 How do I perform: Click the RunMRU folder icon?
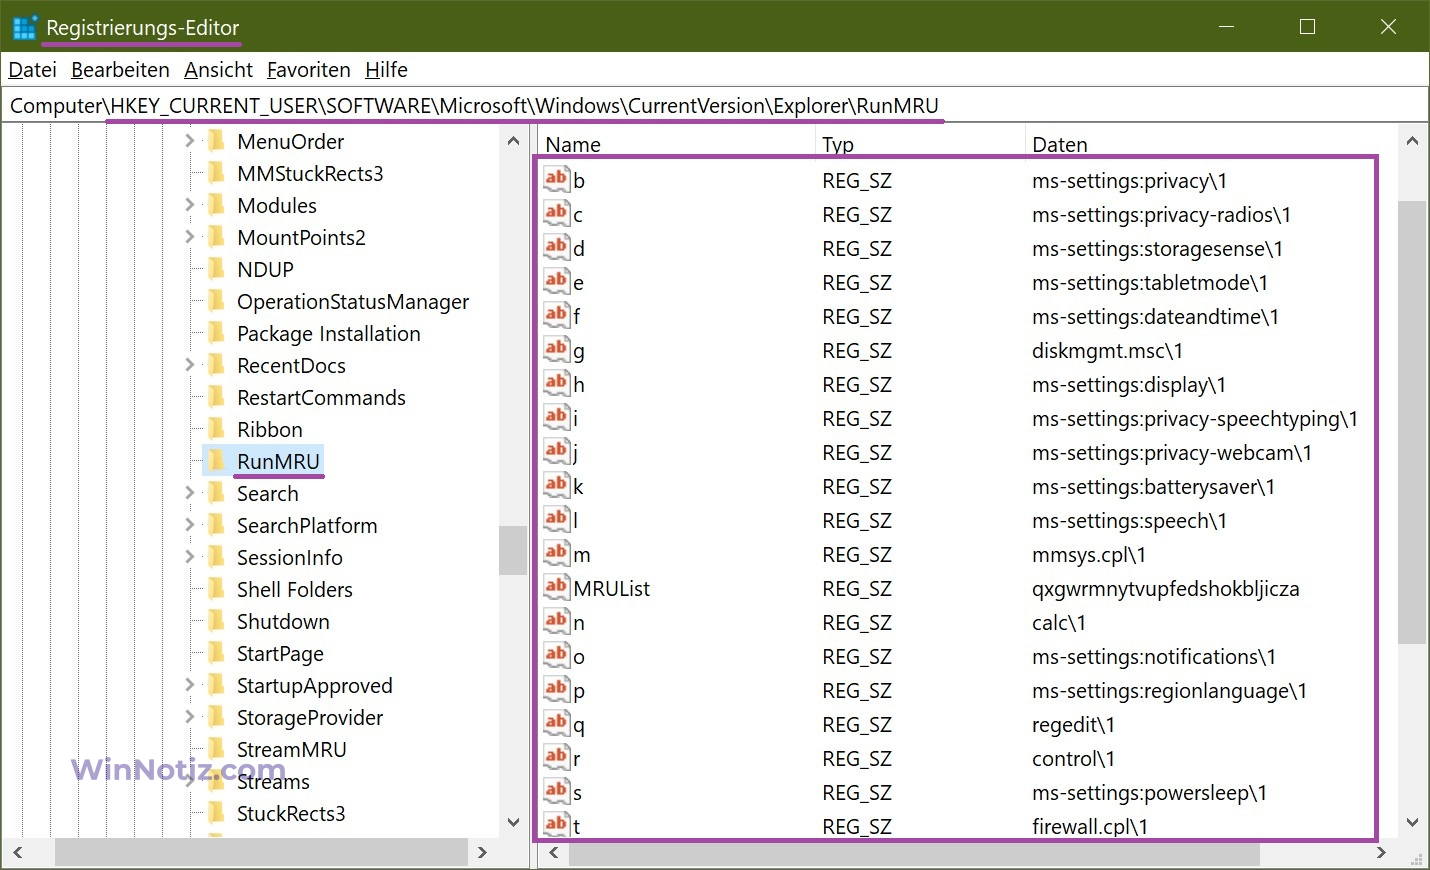pos(216,461)
